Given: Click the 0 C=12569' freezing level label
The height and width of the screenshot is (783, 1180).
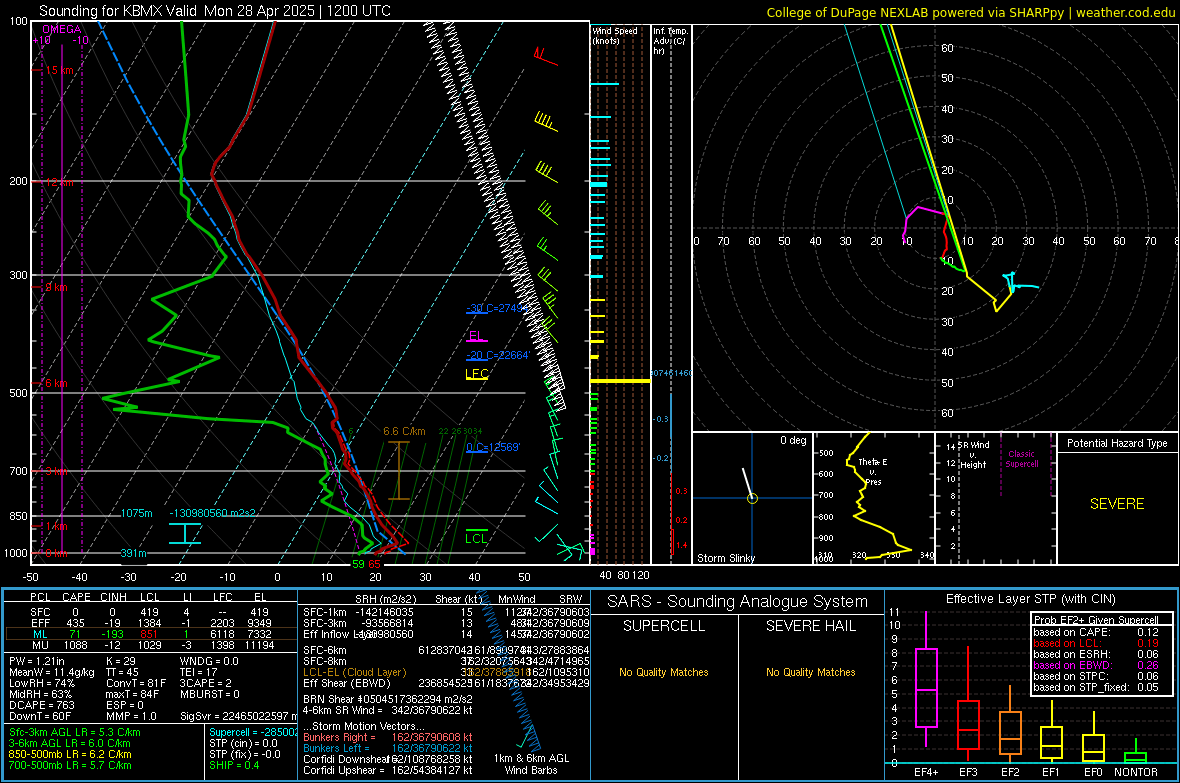Looking at the screenshot, I should point(493,447).
